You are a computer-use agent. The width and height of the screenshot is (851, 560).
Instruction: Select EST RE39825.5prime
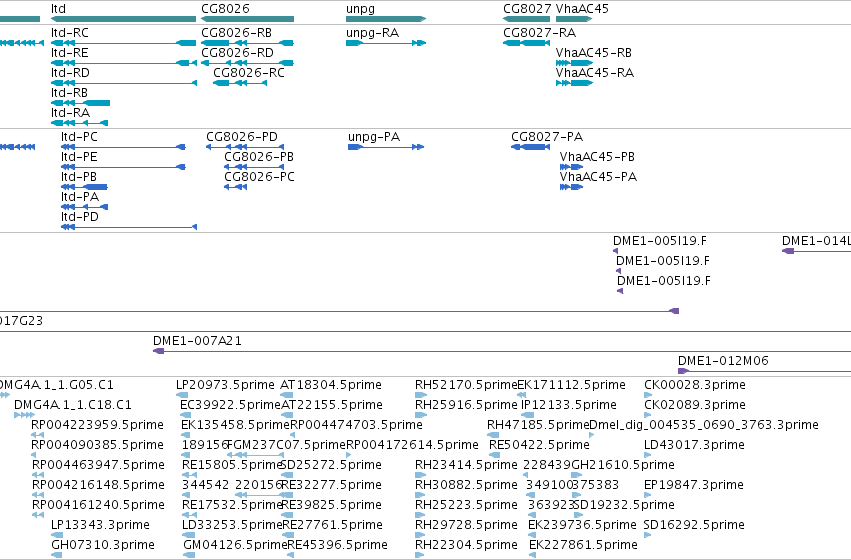coord(332,505)
